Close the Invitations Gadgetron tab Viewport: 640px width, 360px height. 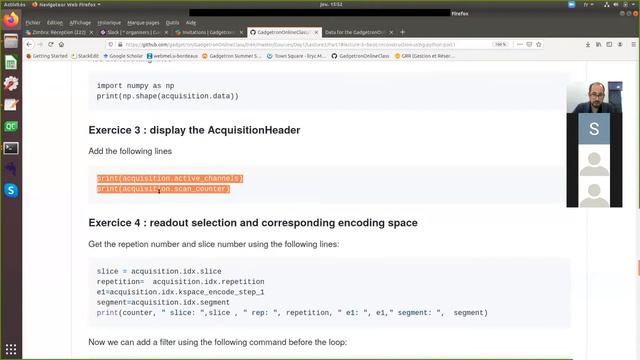point(241,32)
